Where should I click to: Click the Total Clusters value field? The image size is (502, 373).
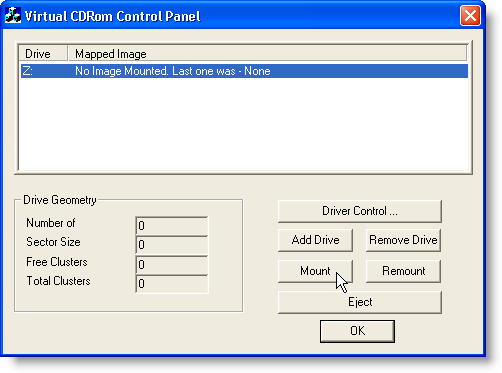172,284
